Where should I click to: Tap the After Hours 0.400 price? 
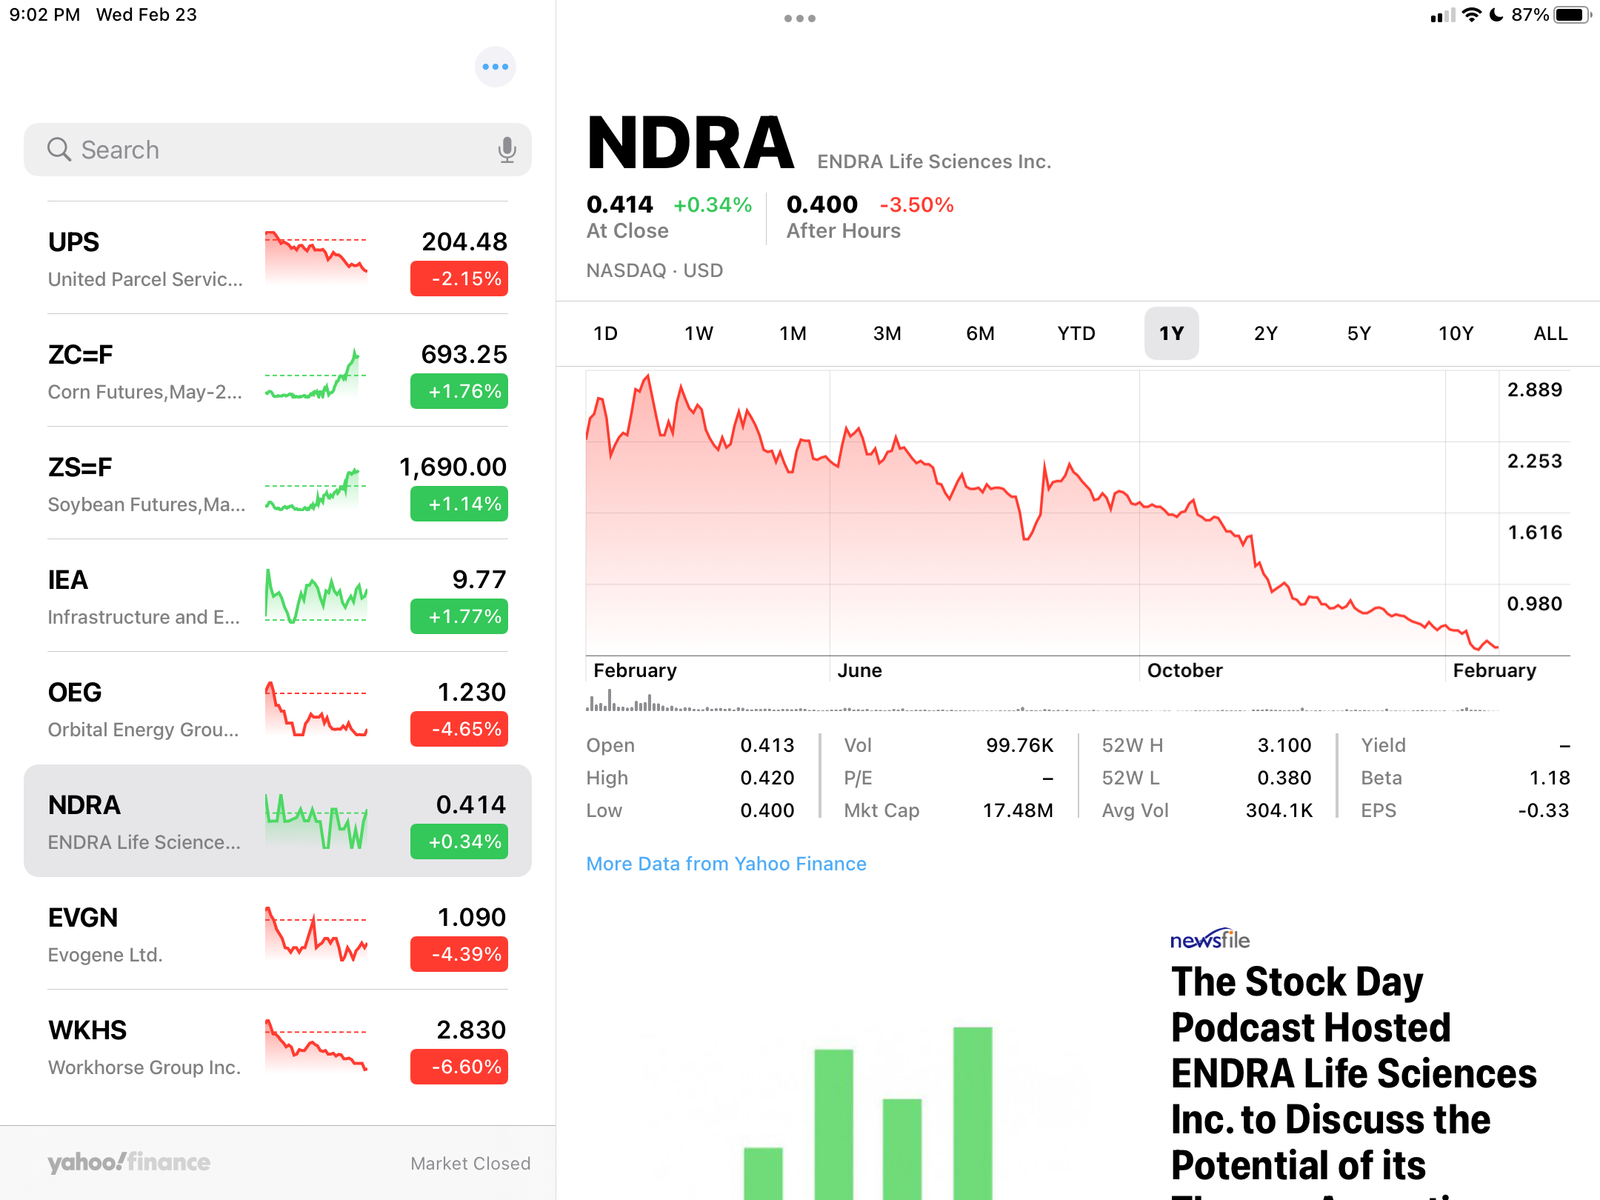click(822, 204)
